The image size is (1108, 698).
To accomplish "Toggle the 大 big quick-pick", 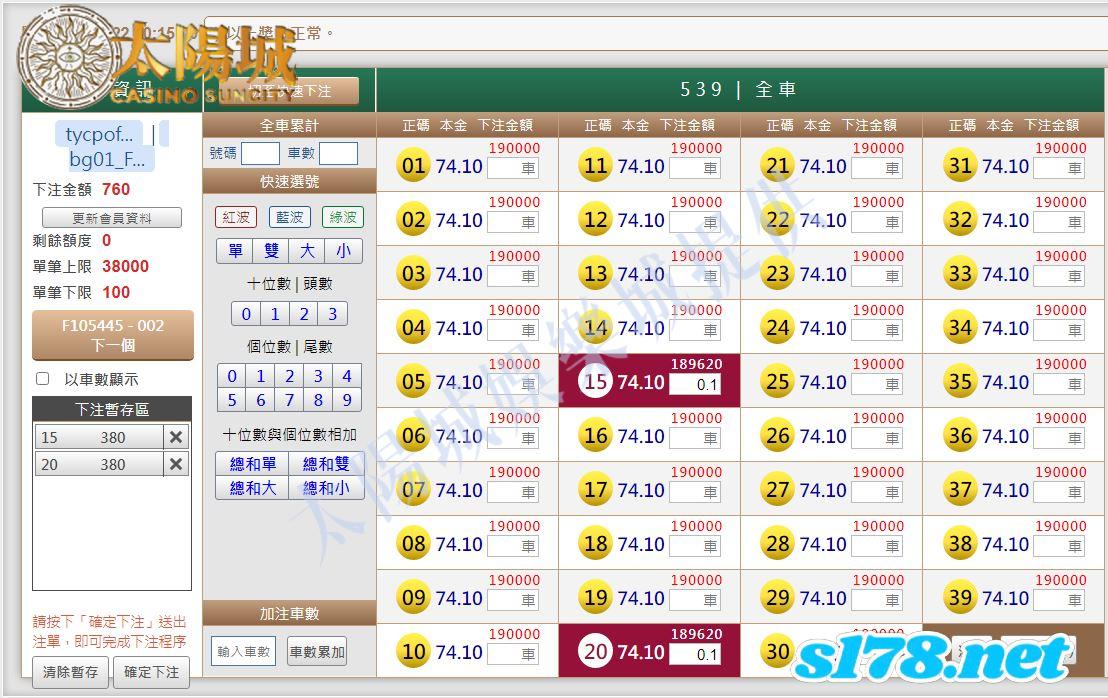I will coord(307,251).
